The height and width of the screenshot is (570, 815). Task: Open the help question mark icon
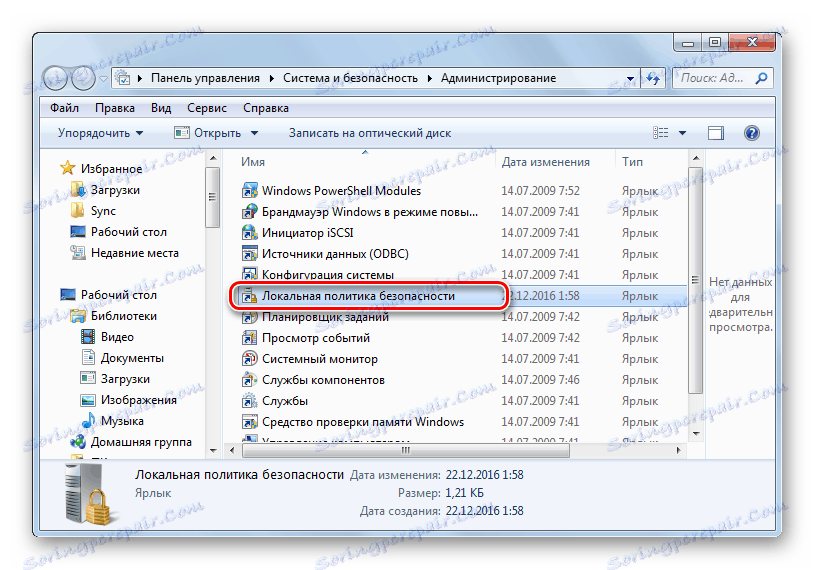[752, 133]
